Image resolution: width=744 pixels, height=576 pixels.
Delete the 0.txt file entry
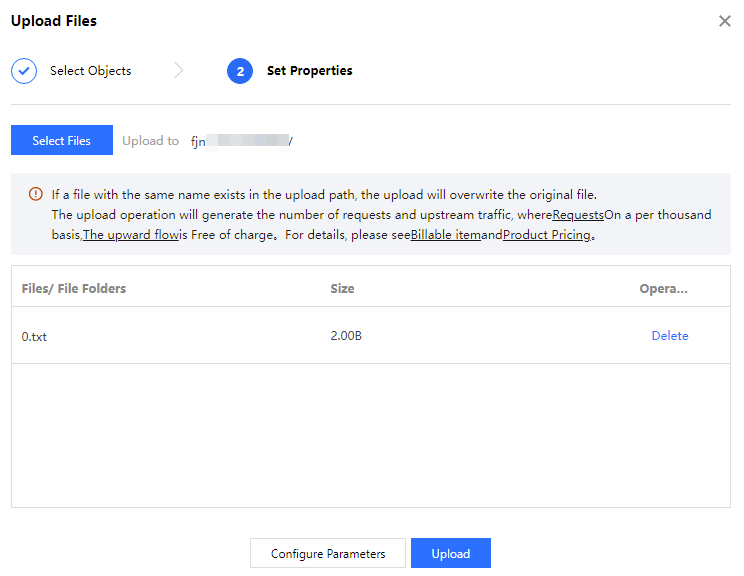click(x=670, y=336)
